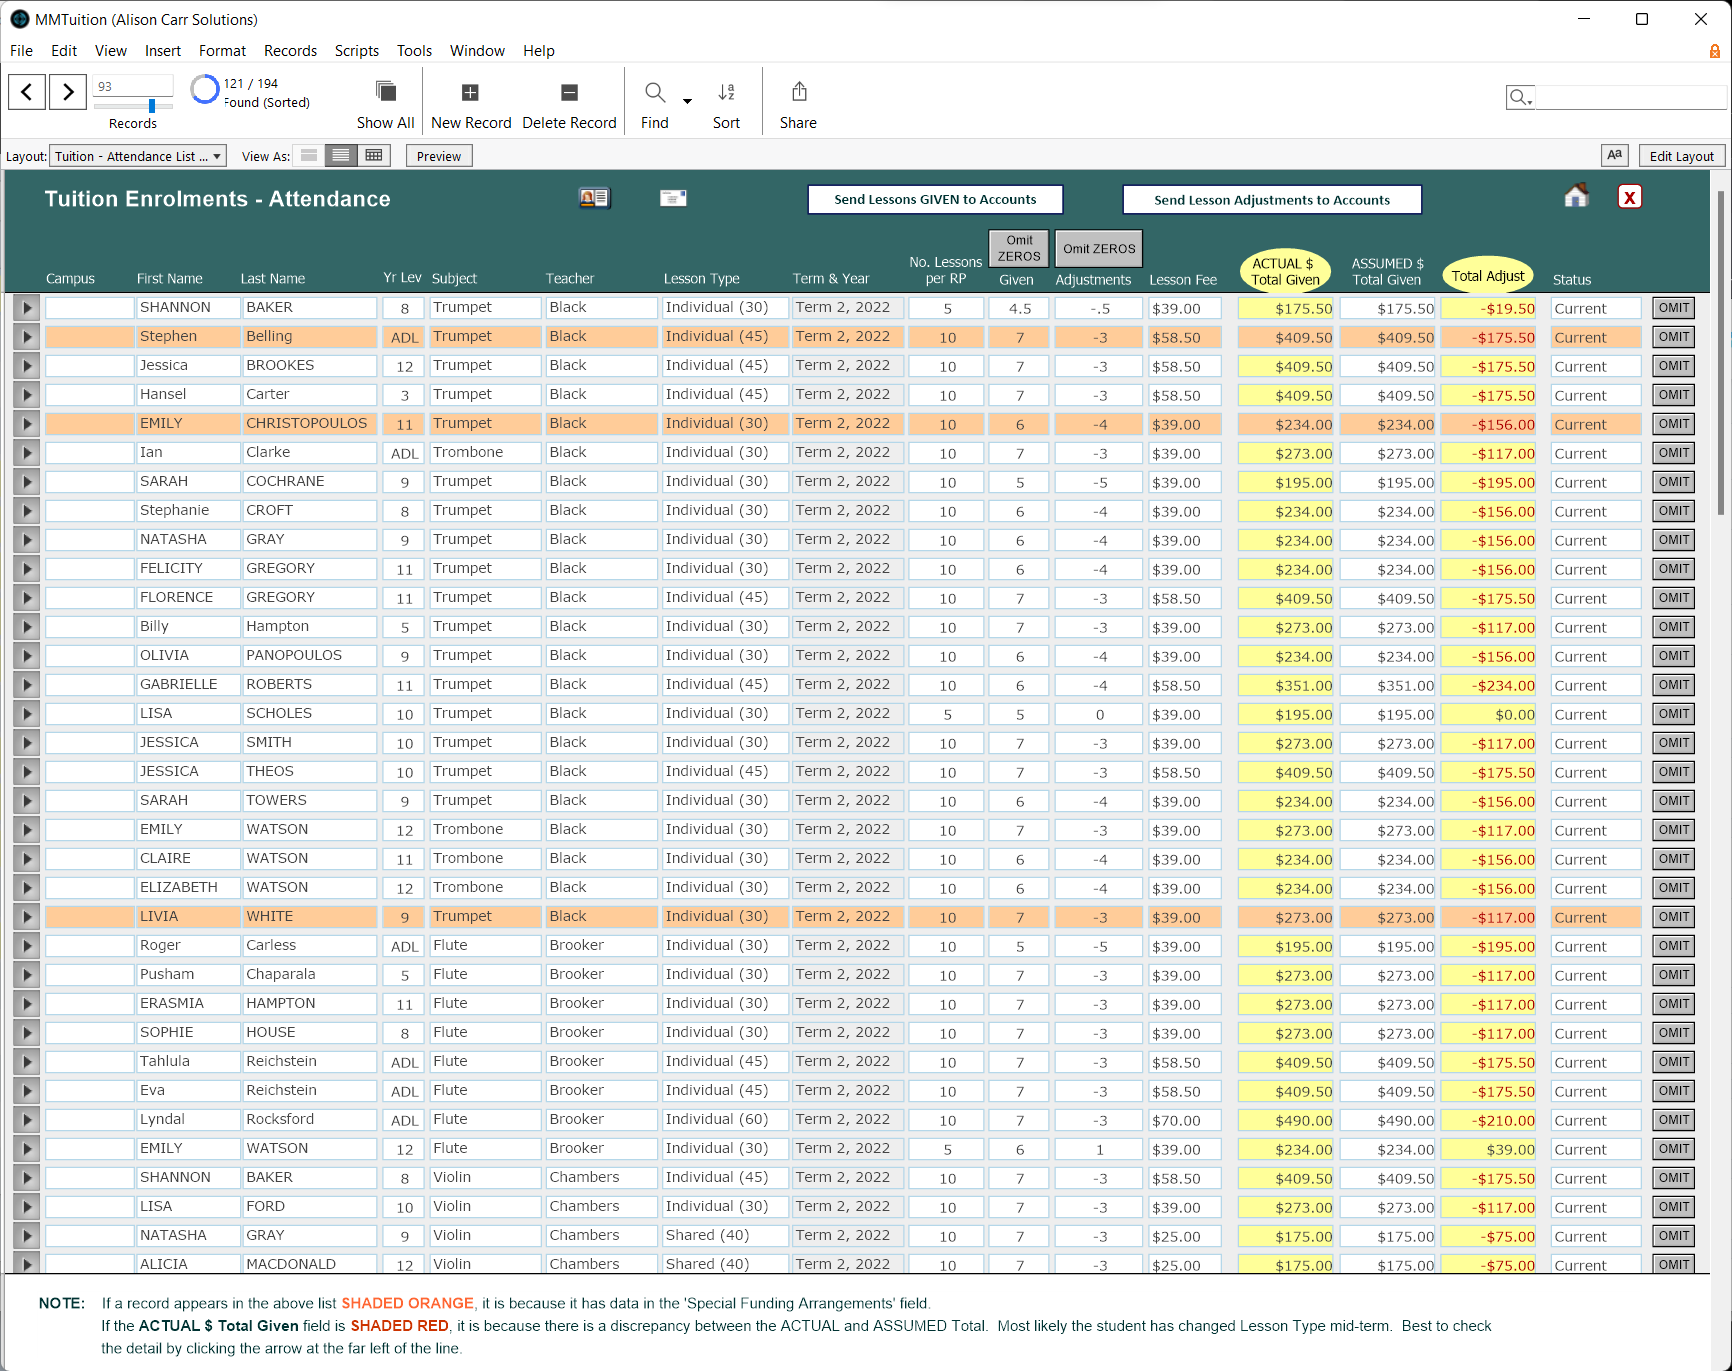Click first name GABRIELLE
1732x1371 pixels.
(x=178, y=685)
